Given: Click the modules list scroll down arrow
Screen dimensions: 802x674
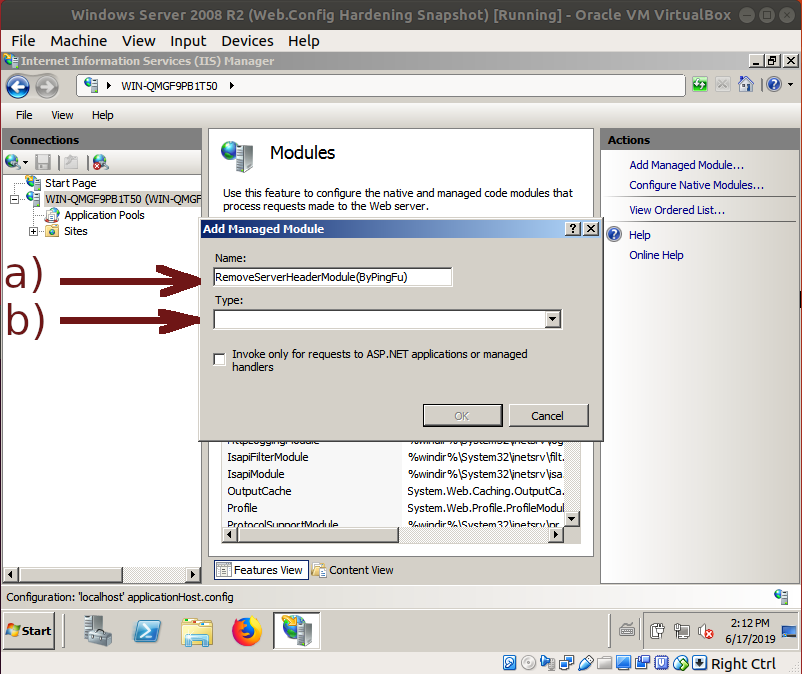Looking at the screenshot, I should [572, 519].
